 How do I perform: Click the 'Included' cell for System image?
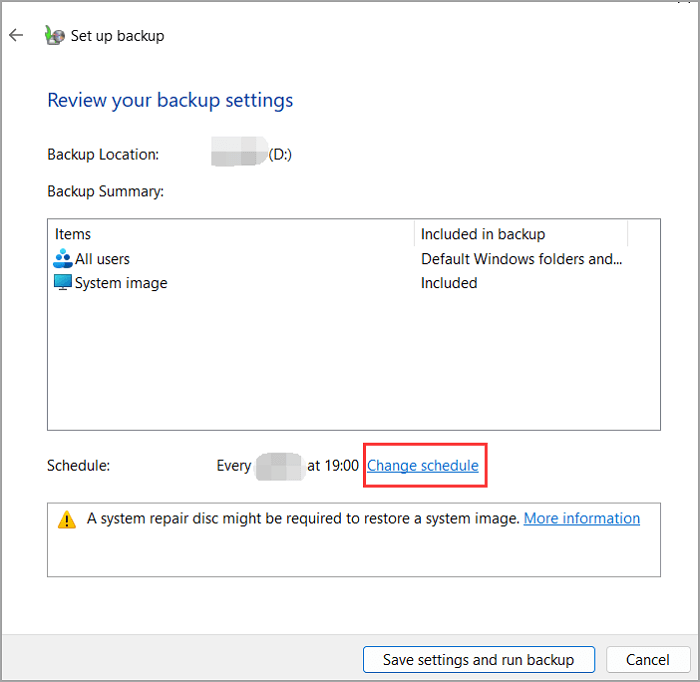tap(449, 283)
